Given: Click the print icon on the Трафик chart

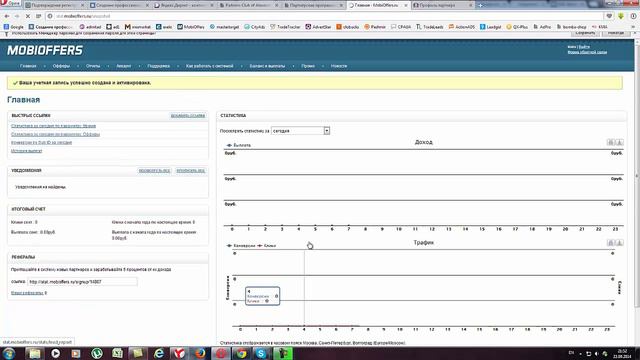Looking at the screenshot, I should coord(611,242).
